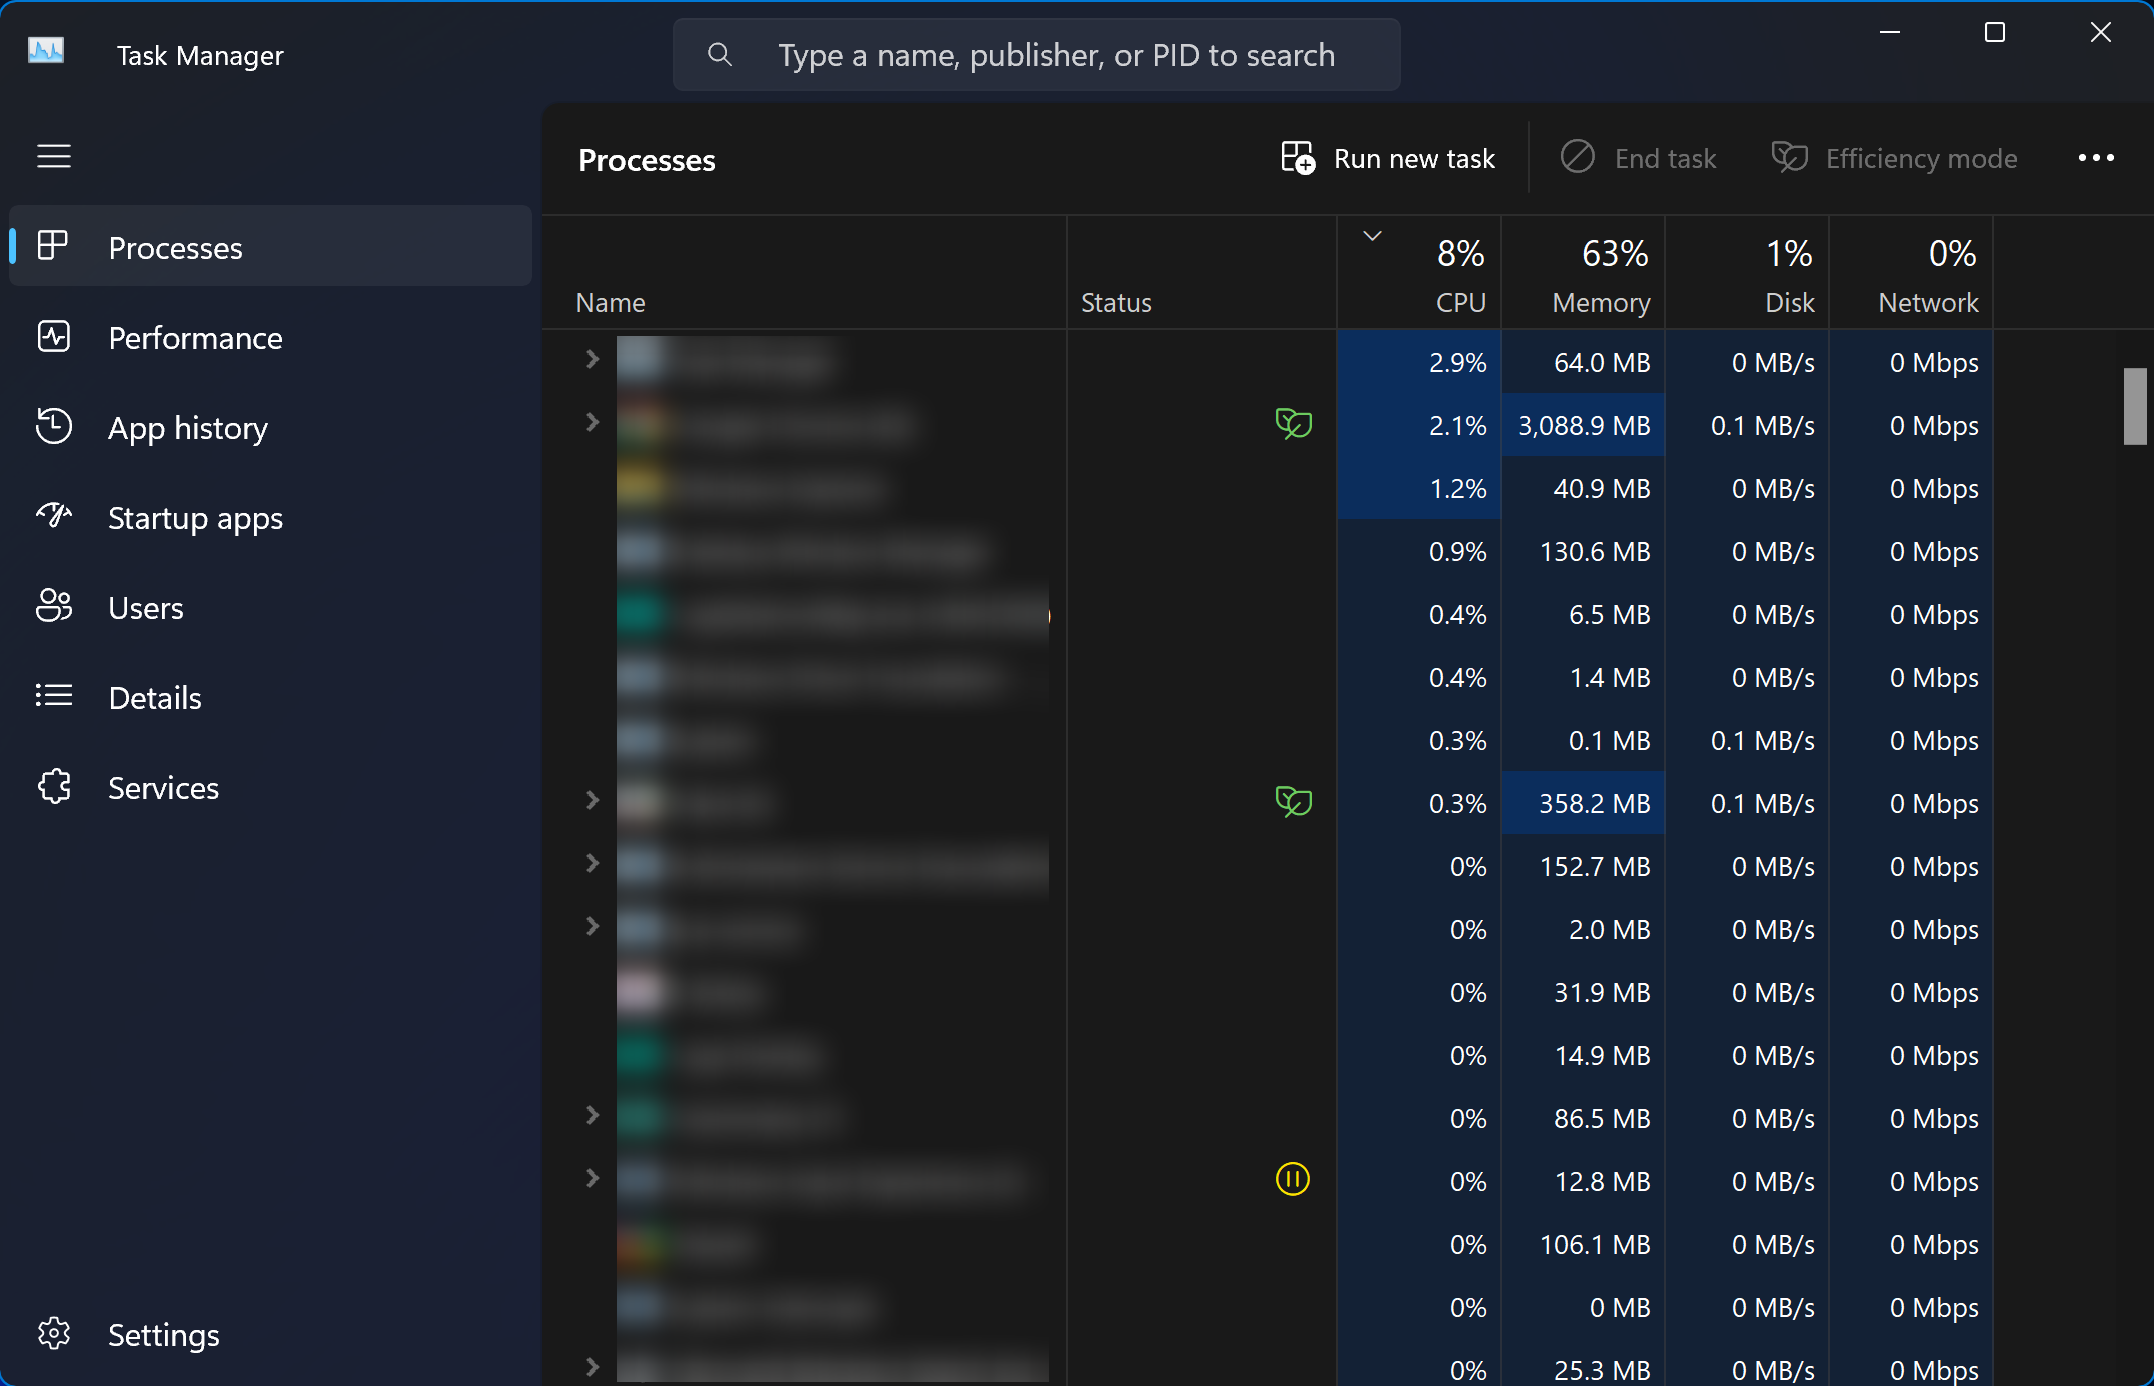Open the Performance page icon
The width and height of the screenshot is (2154, 1386).
(x=54, y=337)
